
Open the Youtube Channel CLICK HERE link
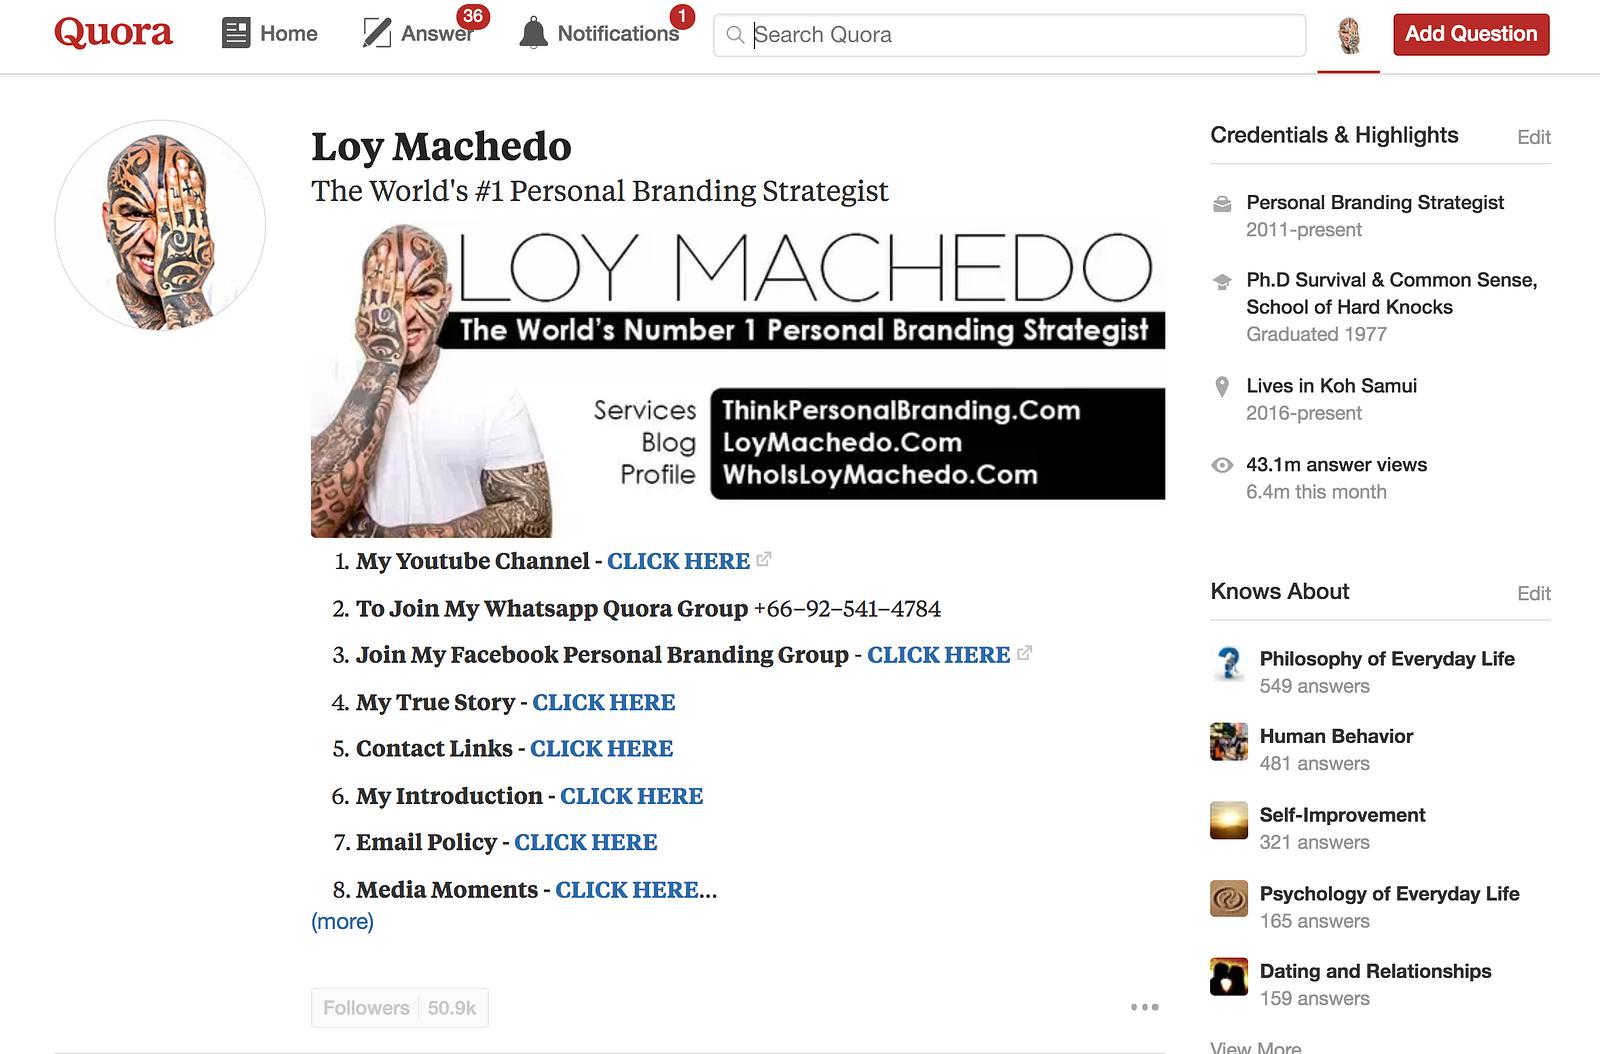tap(679, 561)
